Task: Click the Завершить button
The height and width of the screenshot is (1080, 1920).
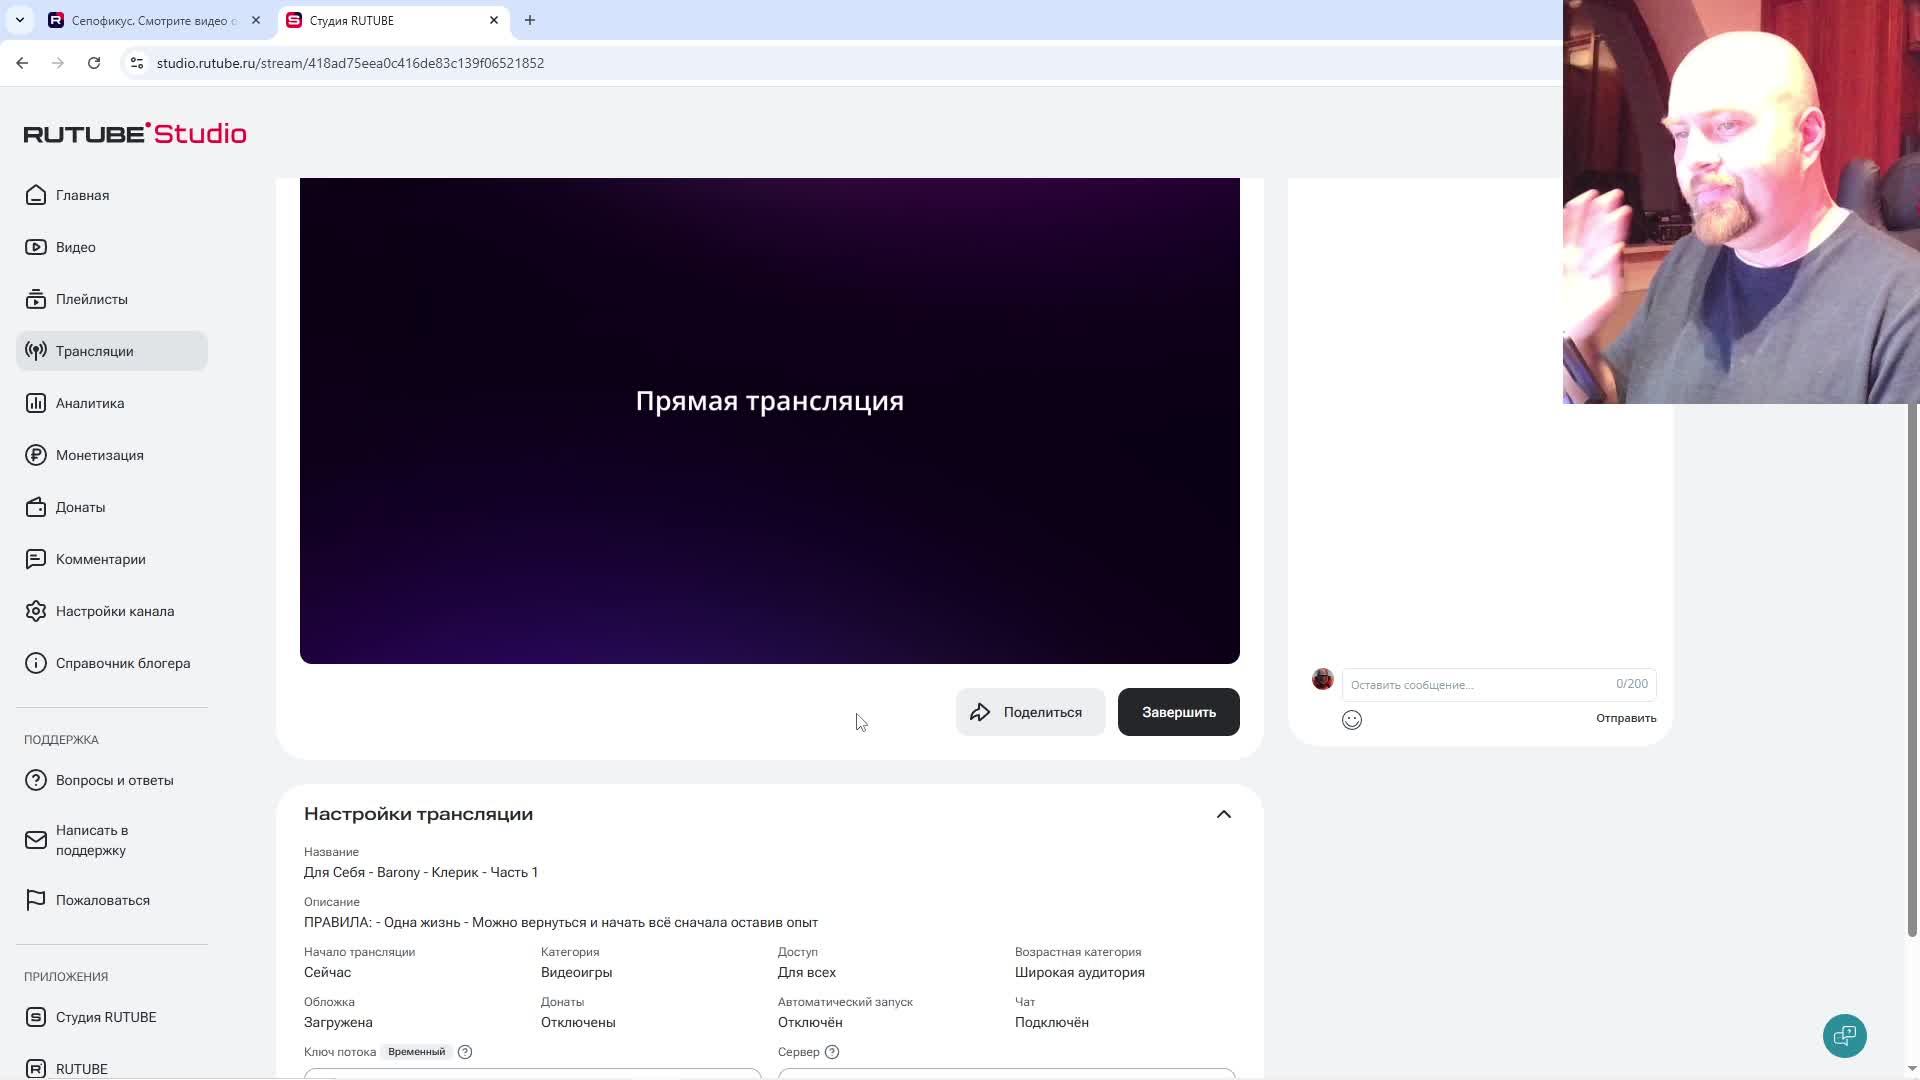Action: 1178,712
